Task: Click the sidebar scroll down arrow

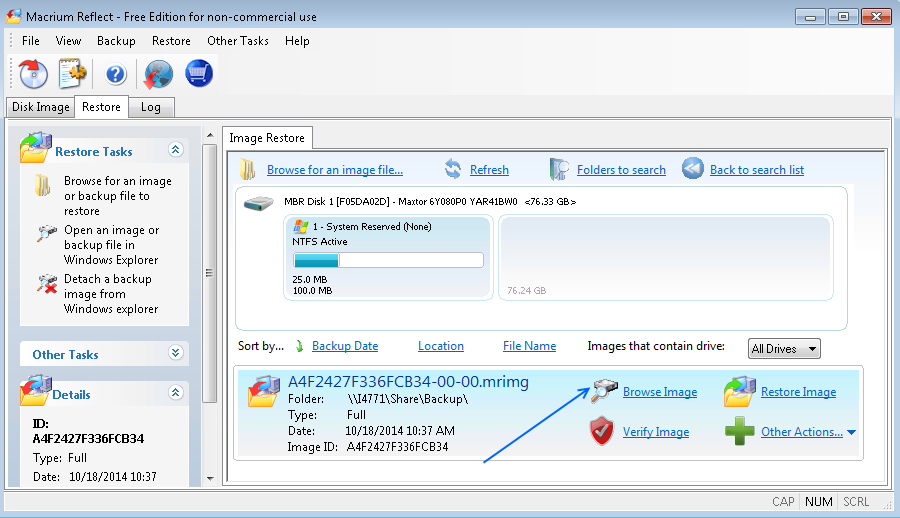Action: point(210,478)
